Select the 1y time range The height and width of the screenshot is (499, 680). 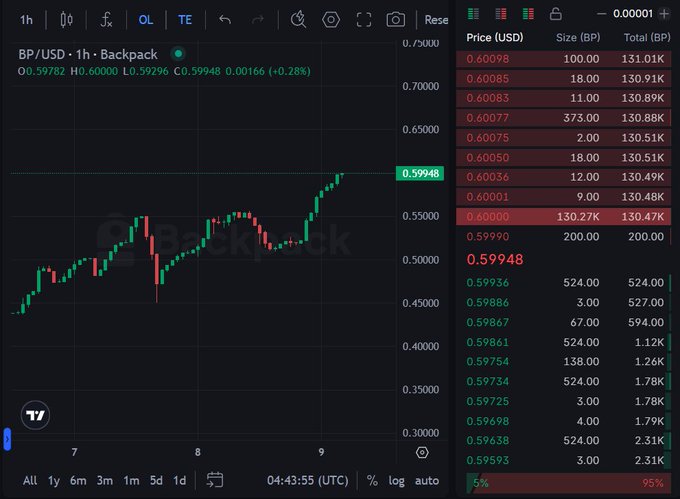coord(54,480)
